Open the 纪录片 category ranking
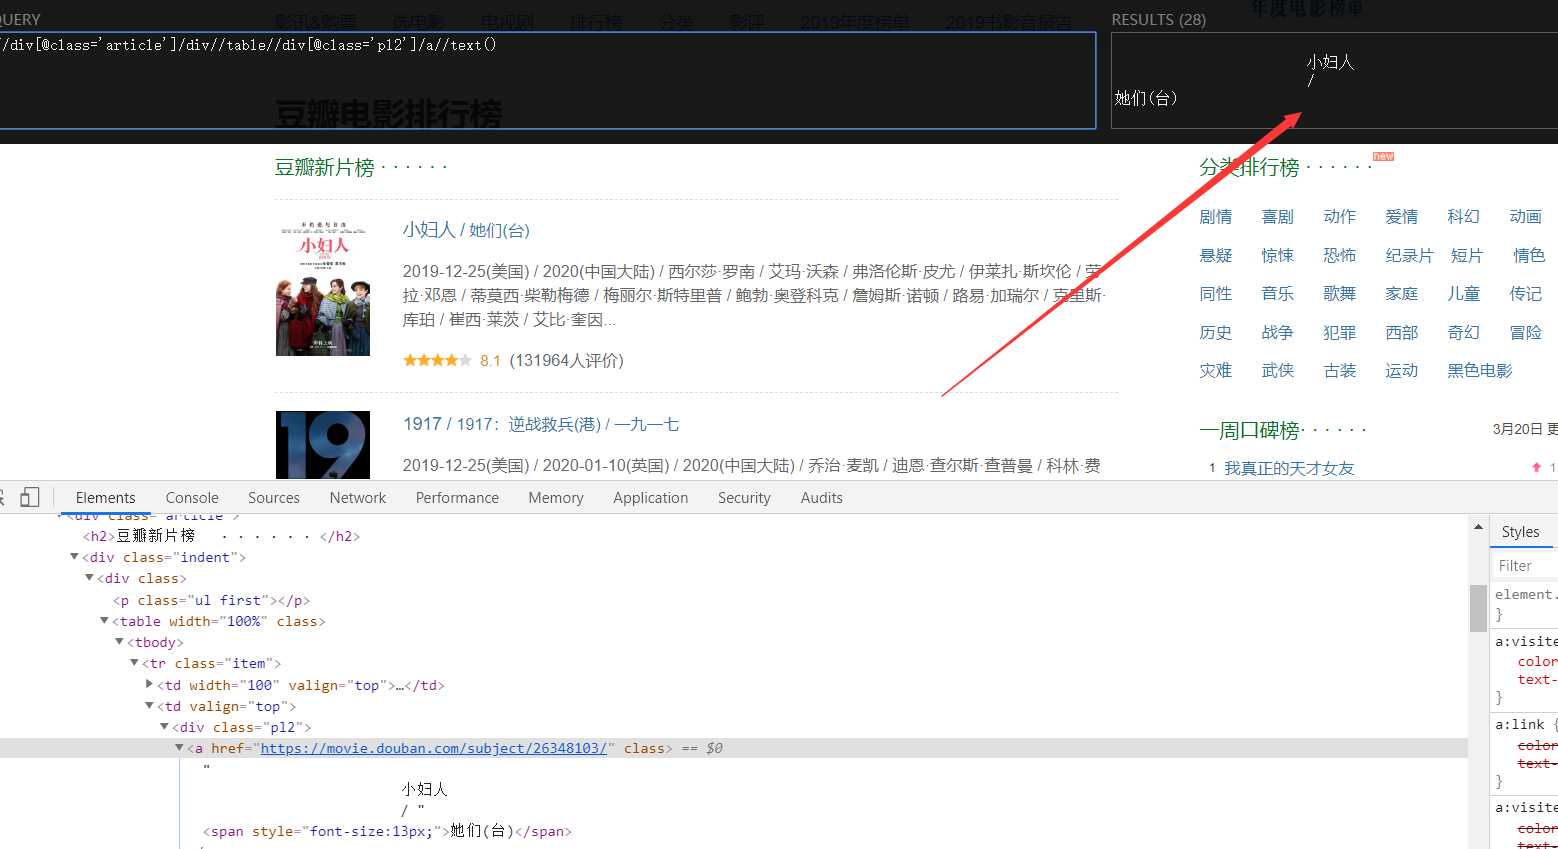1558x849 pixels. coord(1410,256)
